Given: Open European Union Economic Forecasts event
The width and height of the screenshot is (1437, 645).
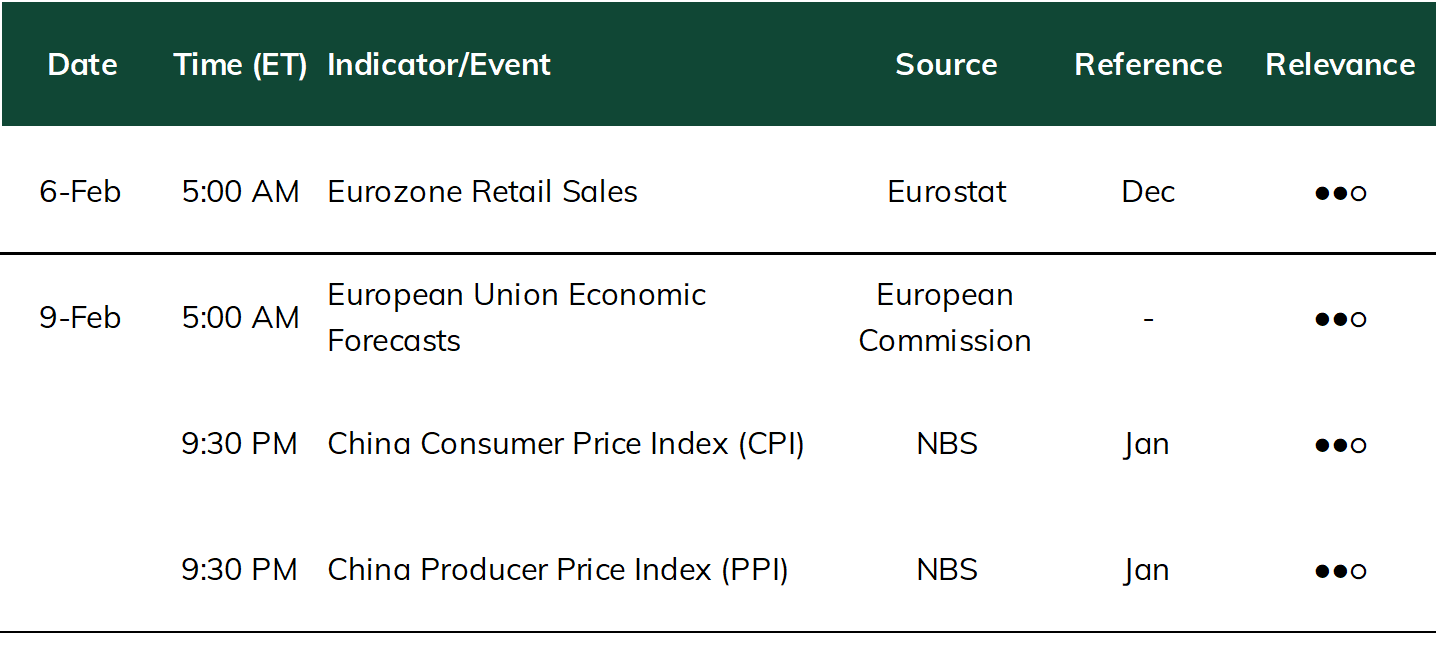Looking at the screenshot, I should [x=517, y=318].
